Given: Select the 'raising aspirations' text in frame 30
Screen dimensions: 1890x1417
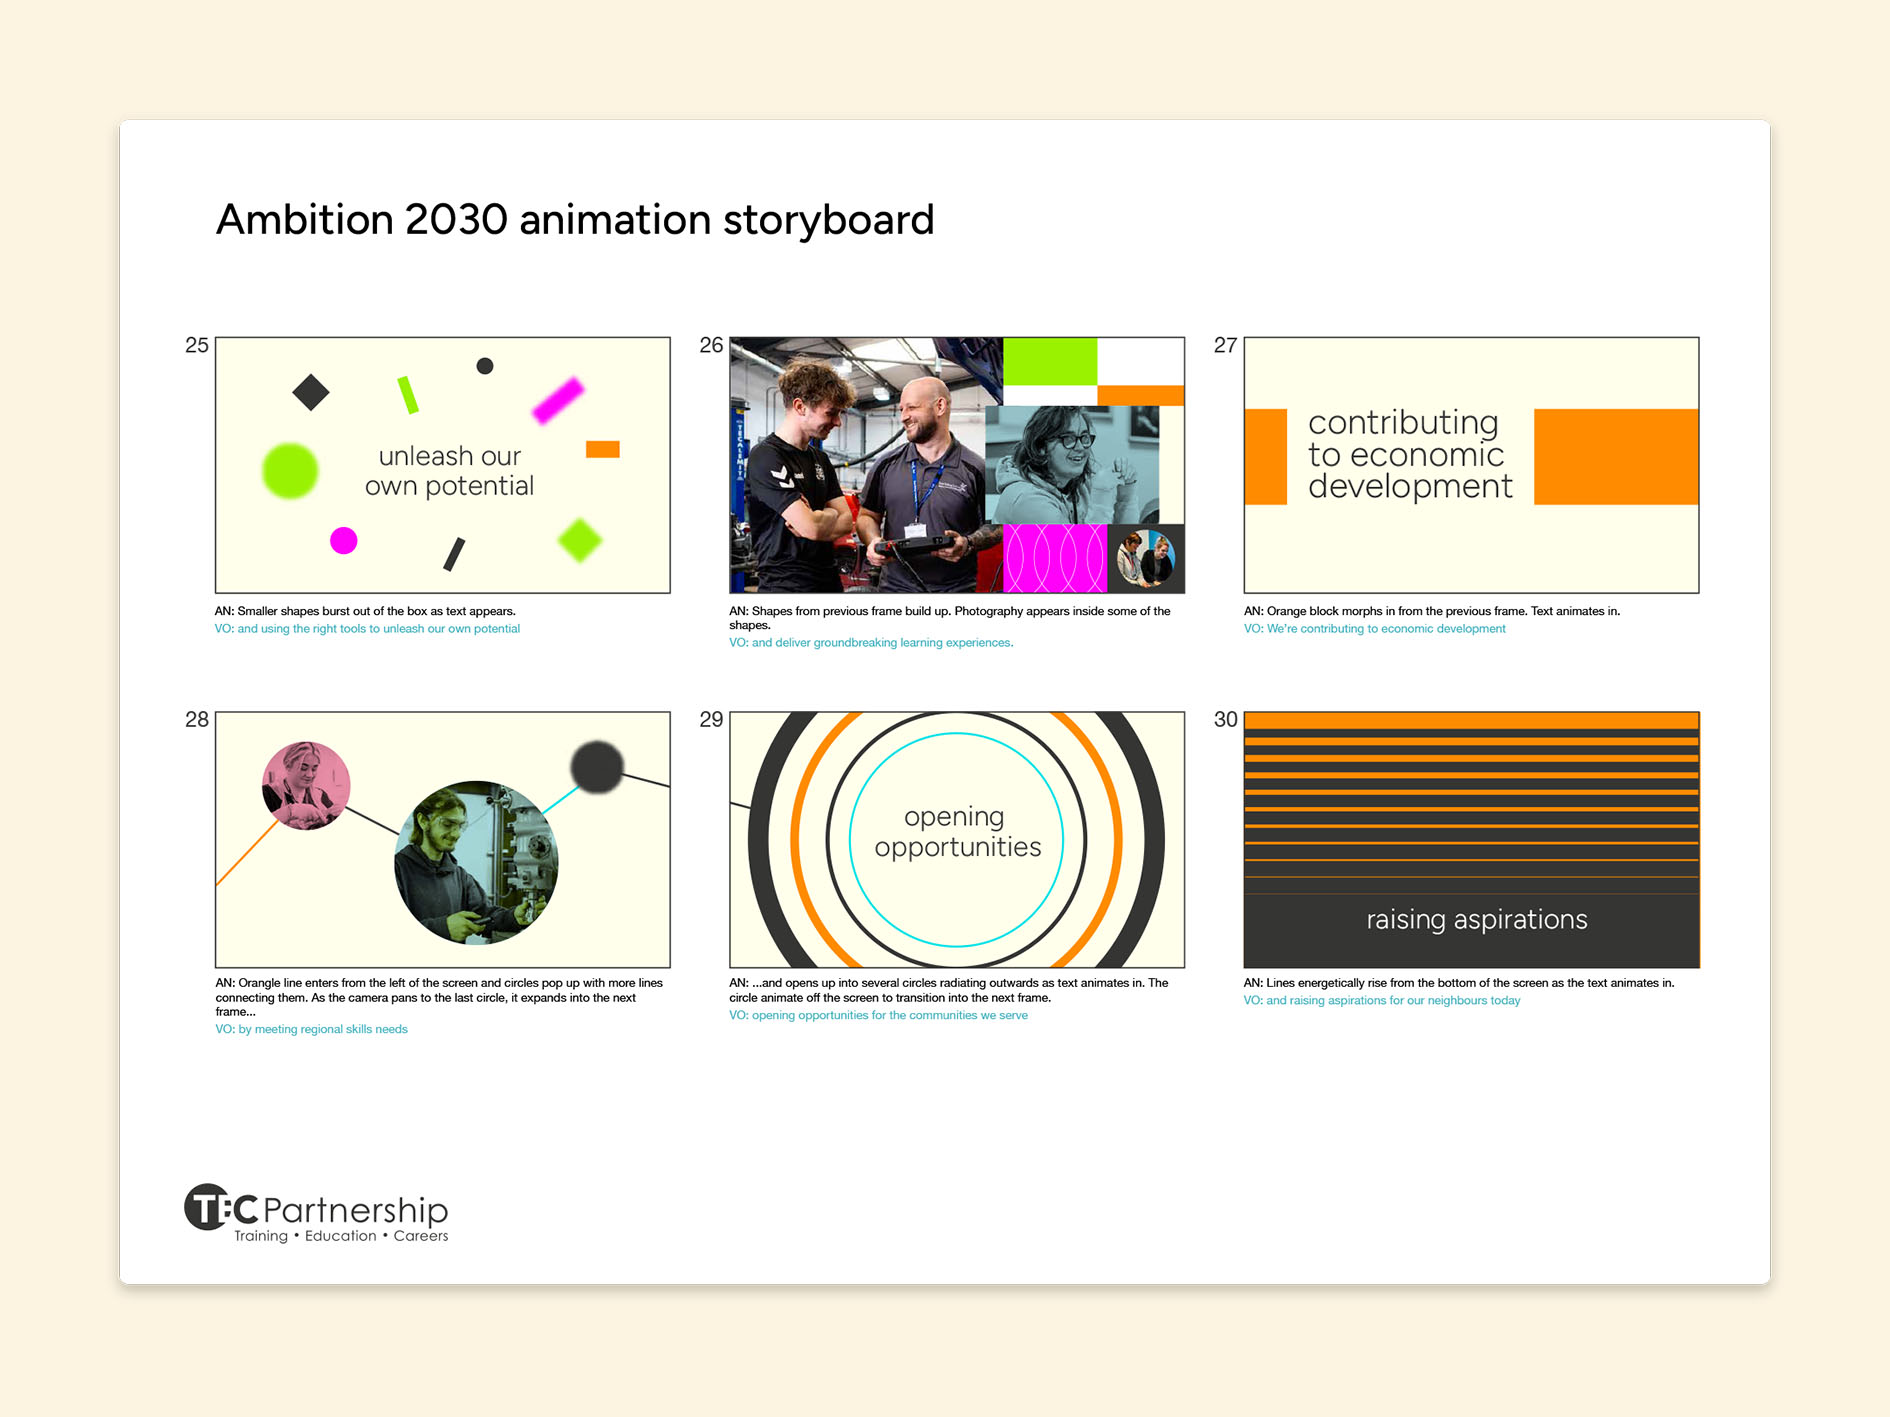Looking at the screenshot, I should click(1476, 920).
